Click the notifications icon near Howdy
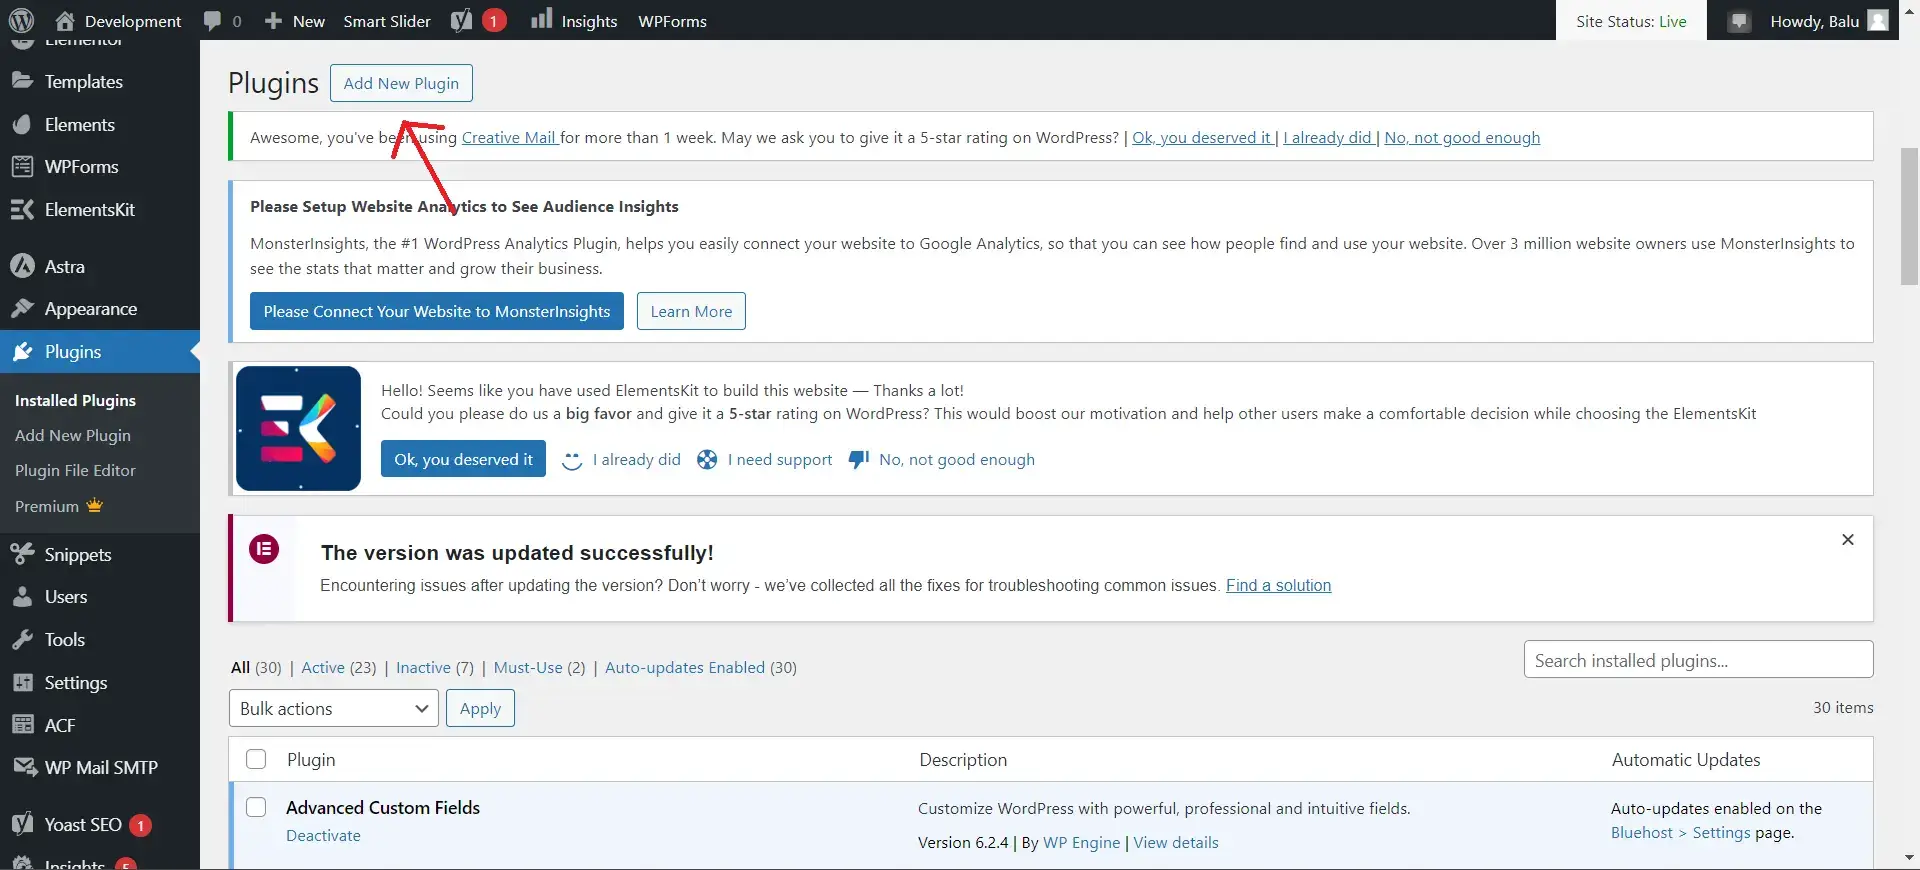 tap(1740, 21)
